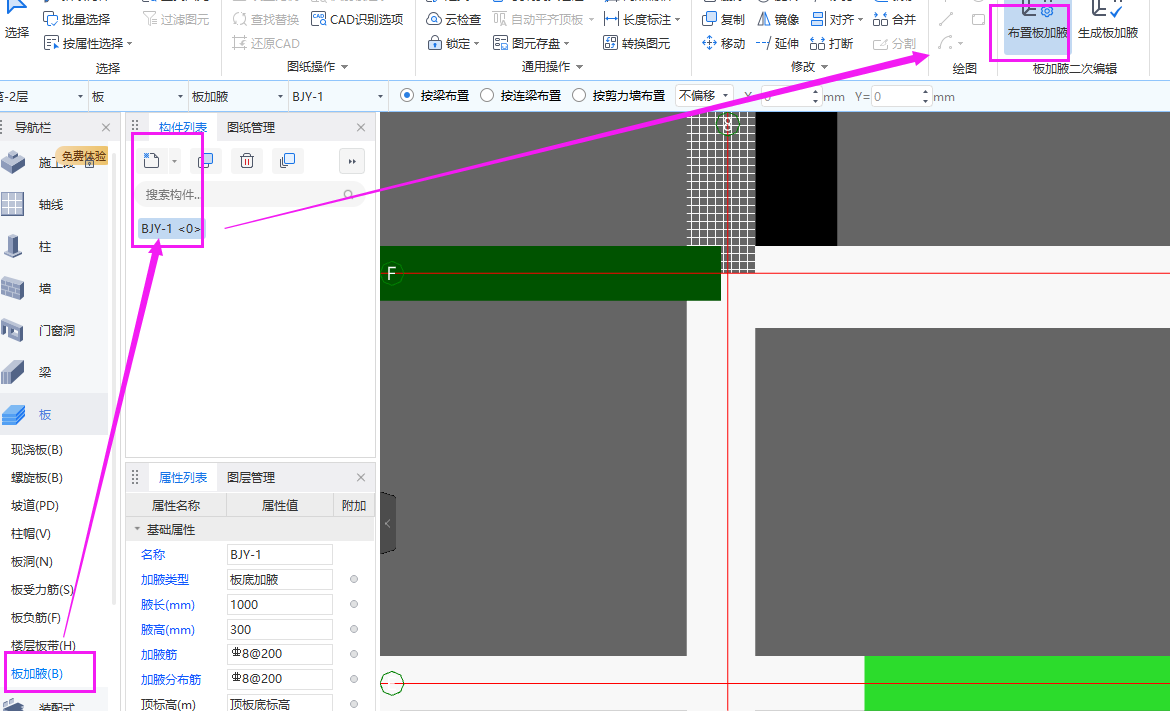Image resolution: width=1170 pixels, height=711 pixels.
Task: Toggle the 加腋筋 additional attribute circle
Action: (x=354, y=654)
